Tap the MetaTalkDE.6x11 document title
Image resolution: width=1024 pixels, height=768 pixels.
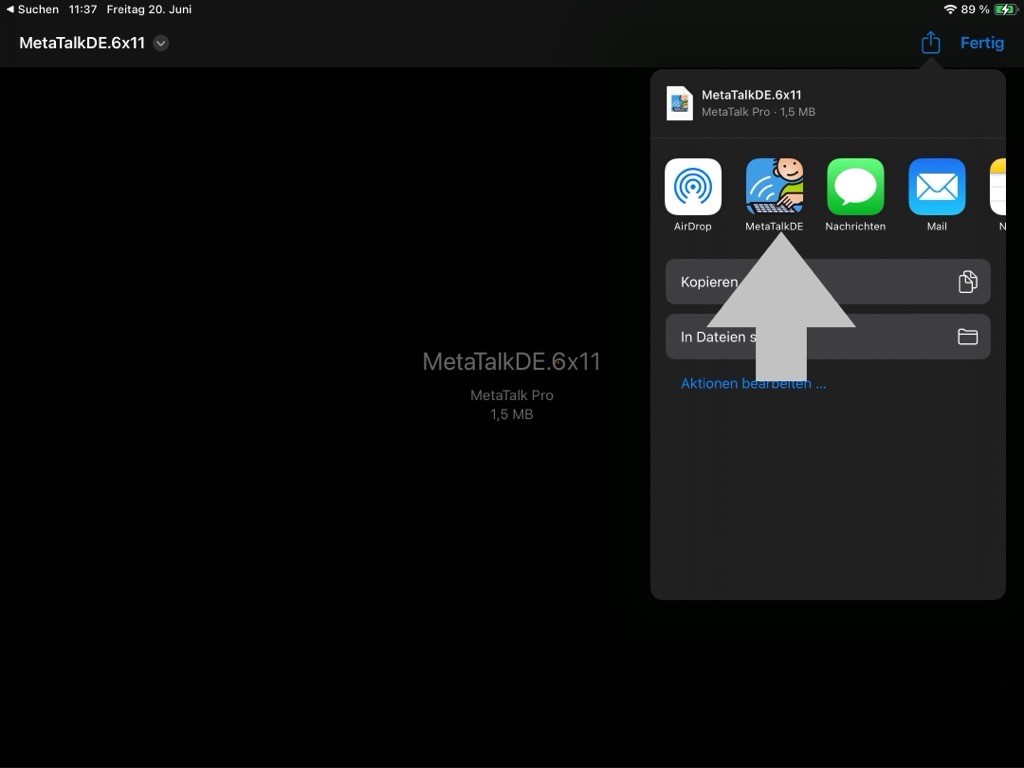(x=82, y=43)
